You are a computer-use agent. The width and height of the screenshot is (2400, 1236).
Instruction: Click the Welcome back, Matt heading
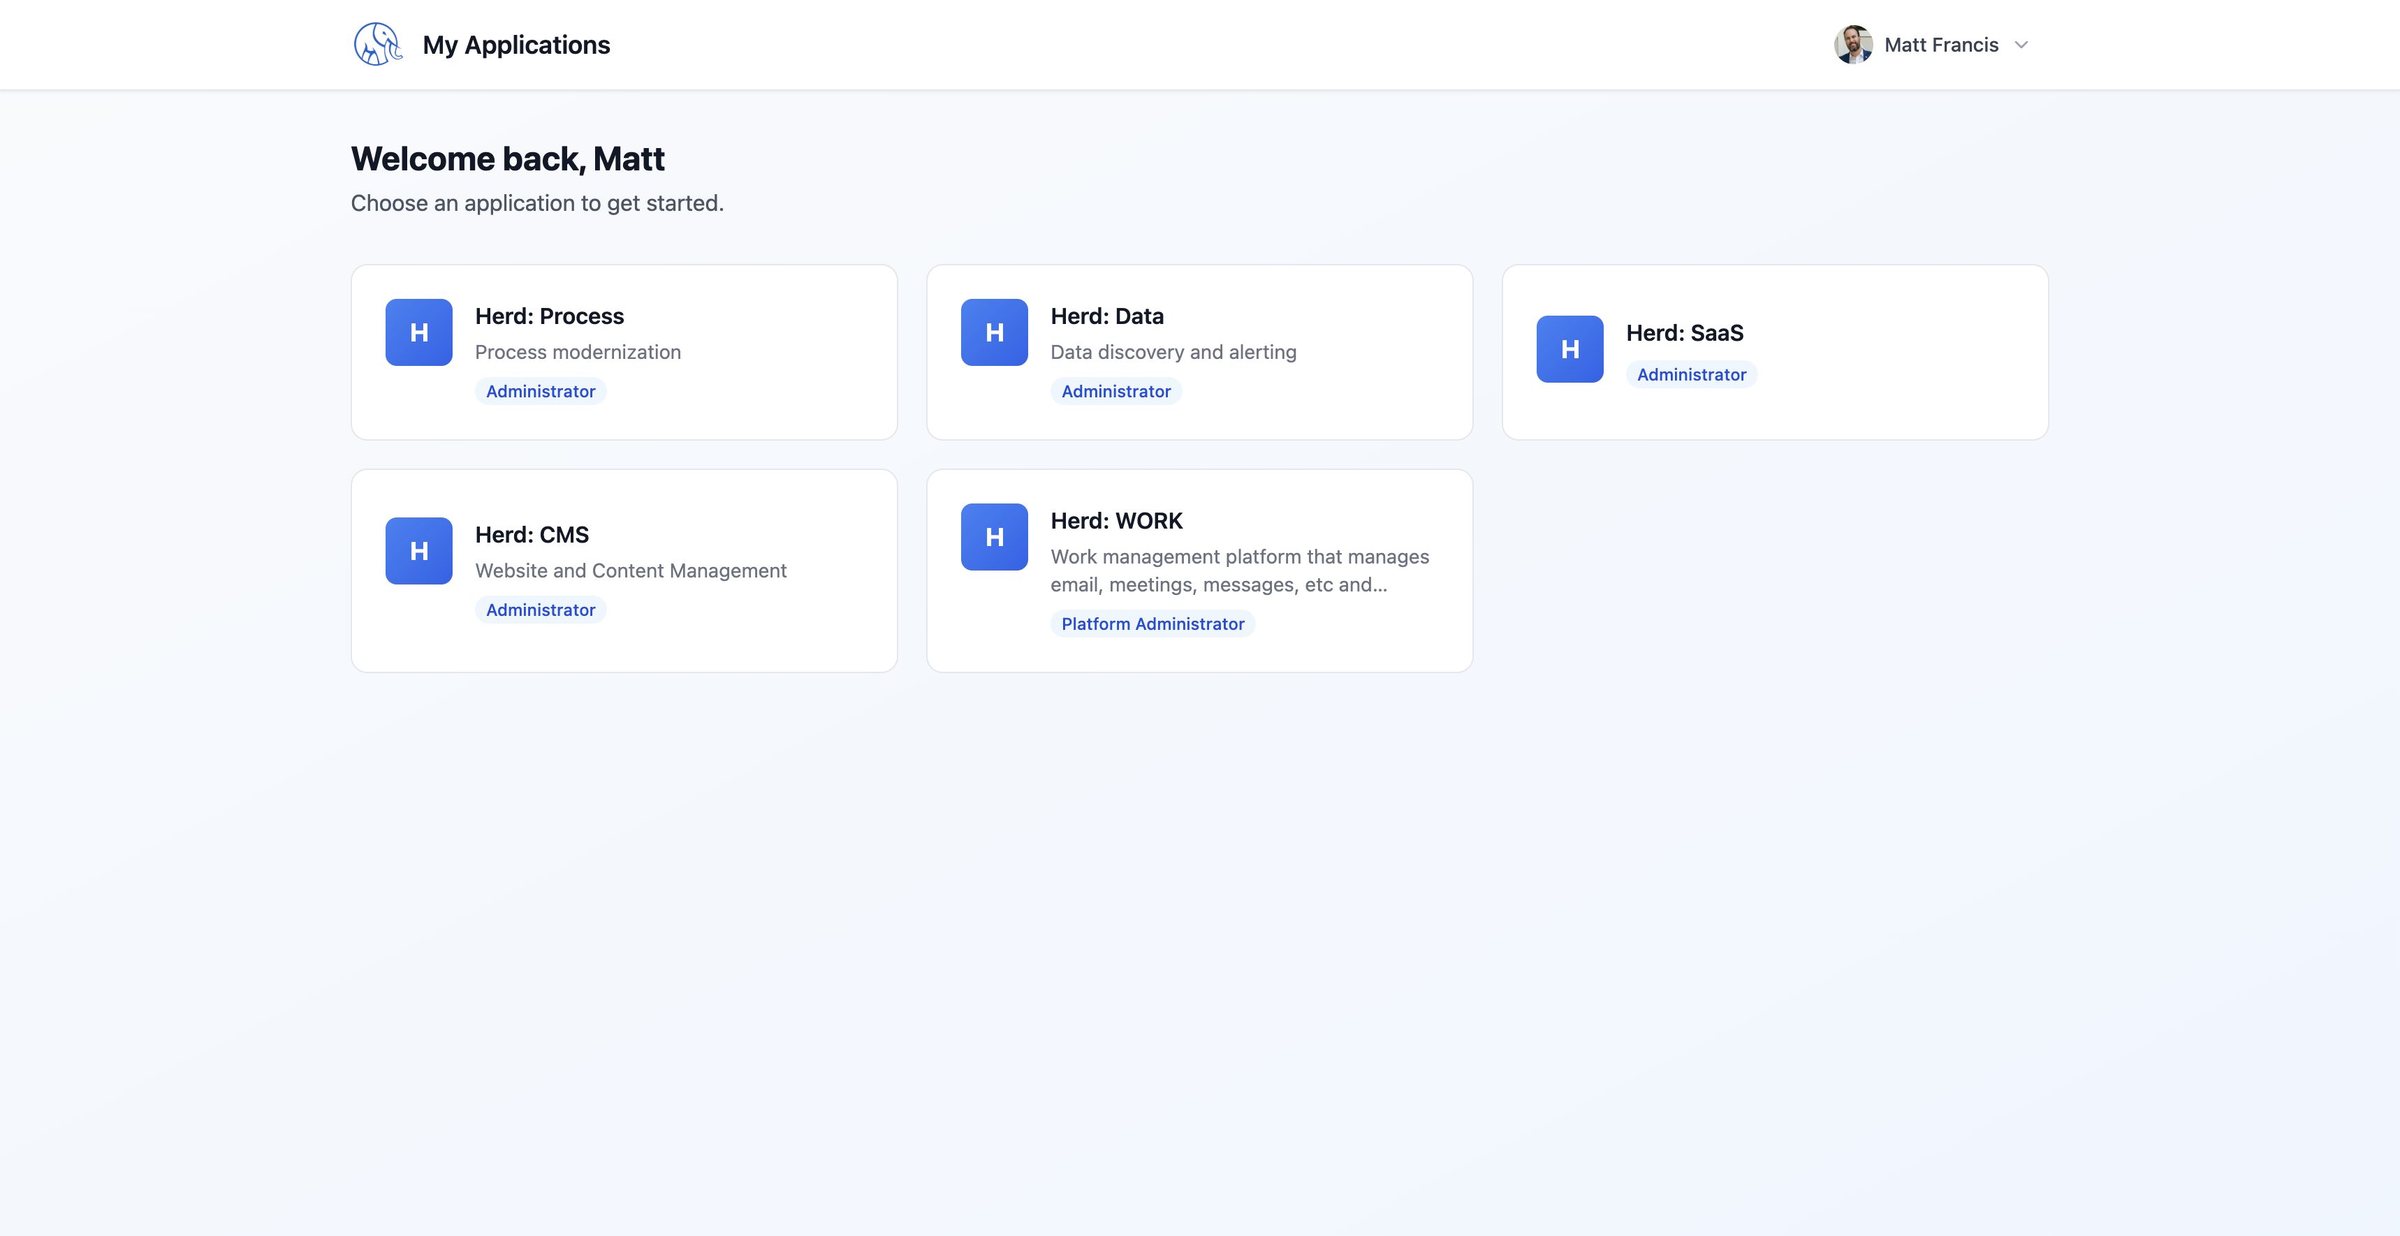tap(508, 159)
